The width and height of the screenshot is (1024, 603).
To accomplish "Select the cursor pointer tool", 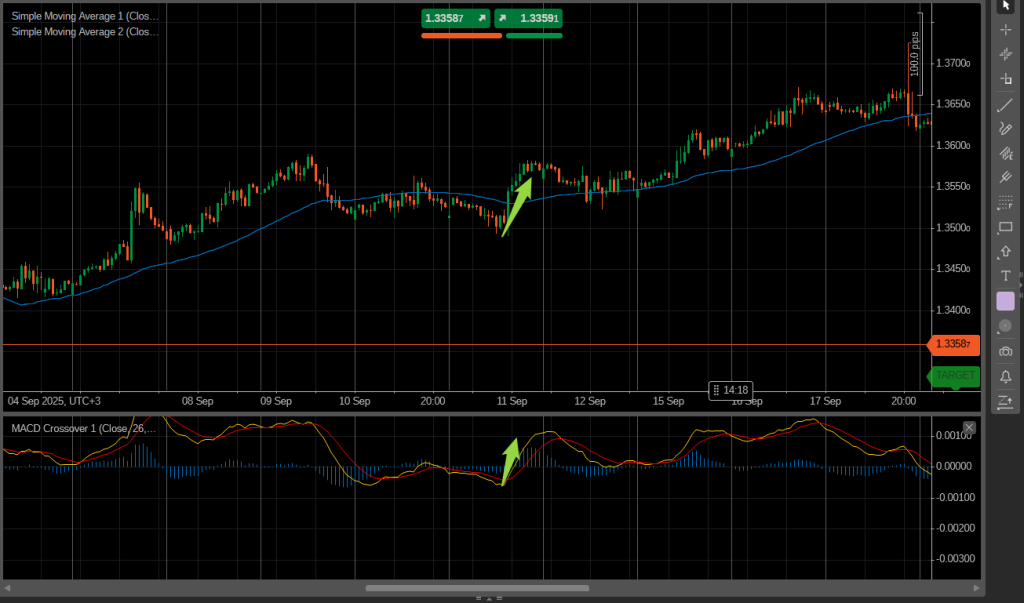I will (1006, 5).
